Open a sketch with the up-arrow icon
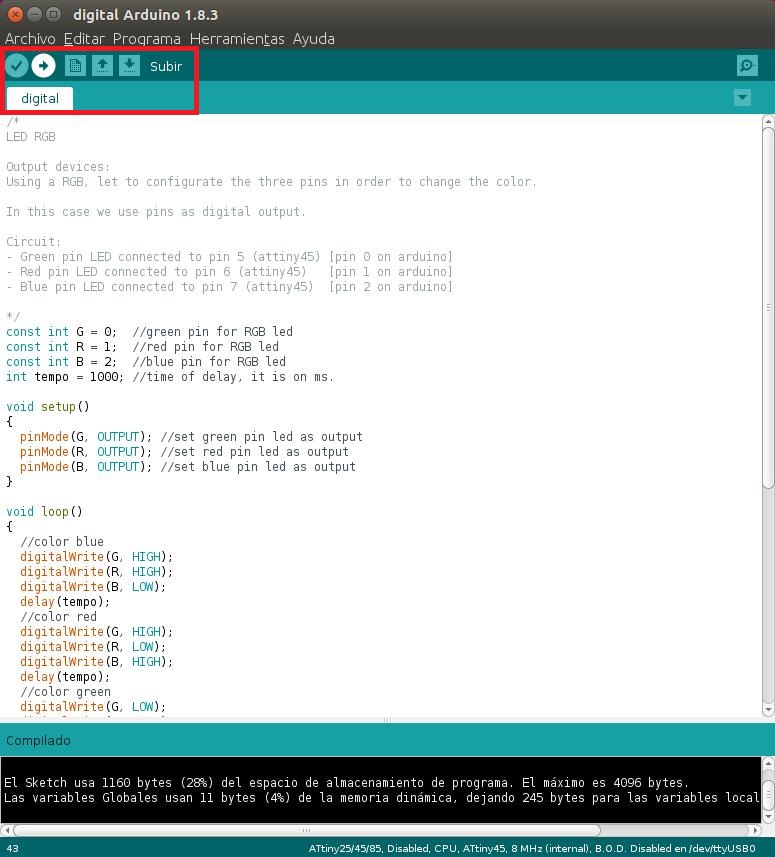Viewport: 775px width, 857px height. click(x=102, y=66)
